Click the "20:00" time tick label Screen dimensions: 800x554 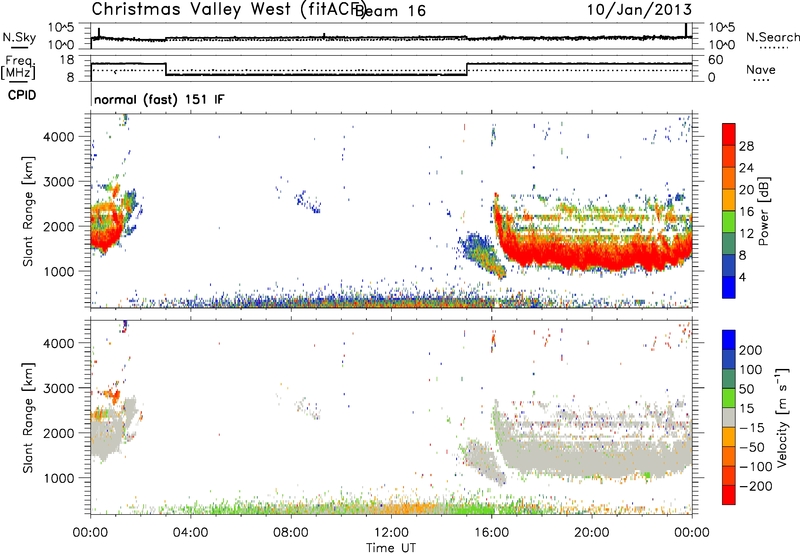coord(592,533)
